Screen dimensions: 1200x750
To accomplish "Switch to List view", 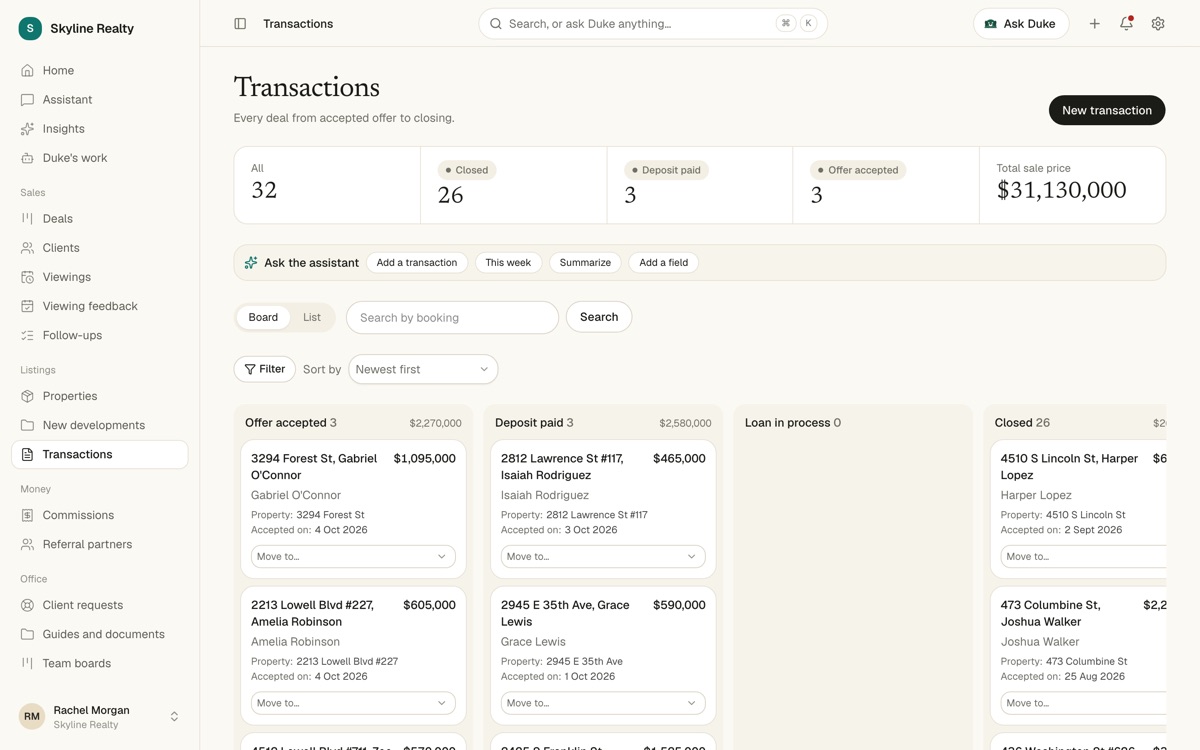I will coord(312,317).
